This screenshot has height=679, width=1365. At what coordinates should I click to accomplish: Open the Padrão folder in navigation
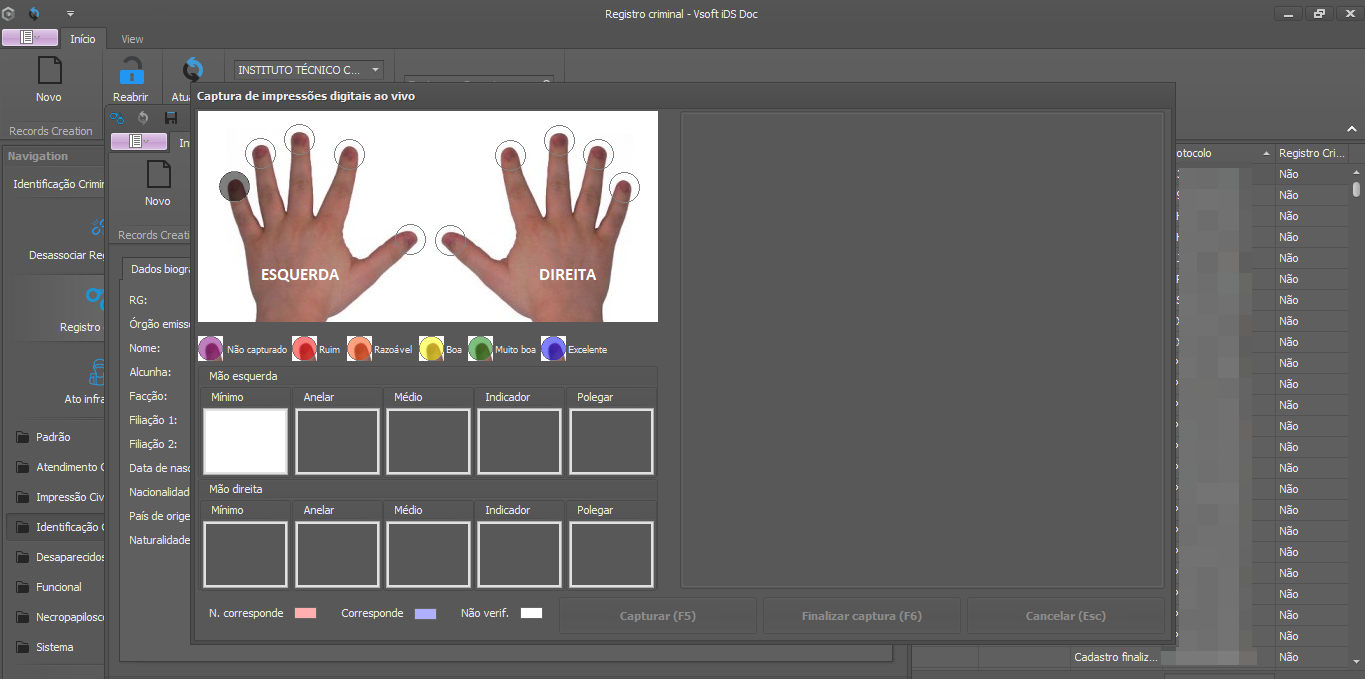52,437
